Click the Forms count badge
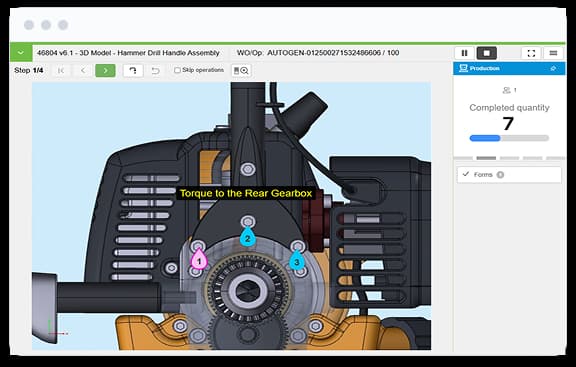The height and width of the screenshot is (367, 576). (500, 175)
